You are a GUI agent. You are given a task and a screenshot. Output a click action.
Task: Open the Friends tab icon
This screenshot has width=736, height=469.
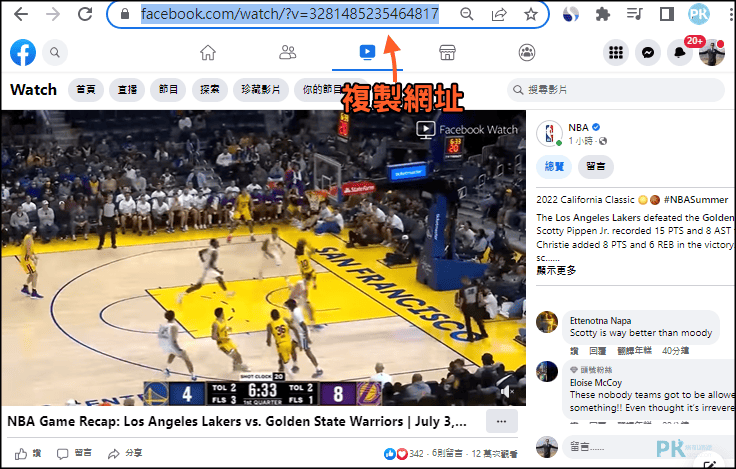(287, 52)
